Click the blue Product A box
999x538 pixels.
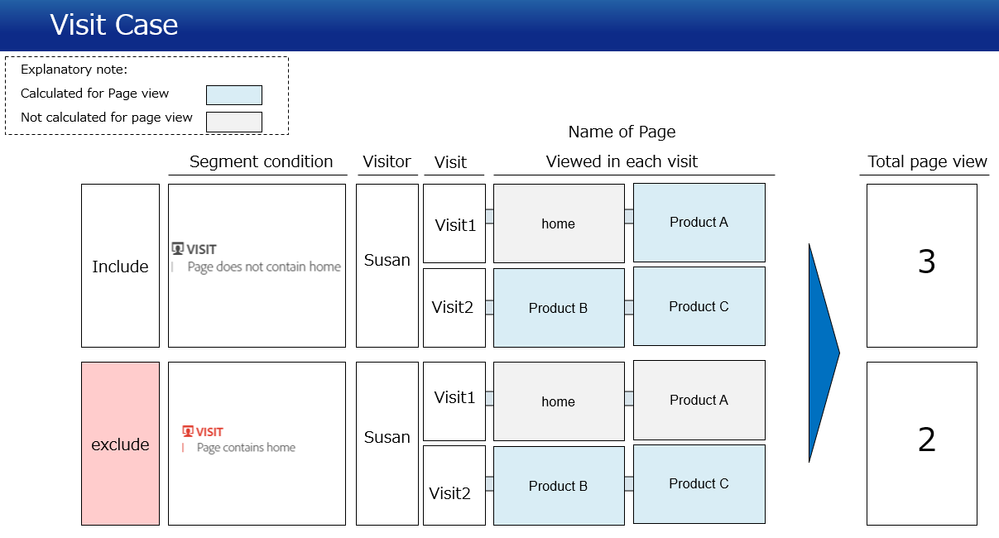(x=699, y=222)
